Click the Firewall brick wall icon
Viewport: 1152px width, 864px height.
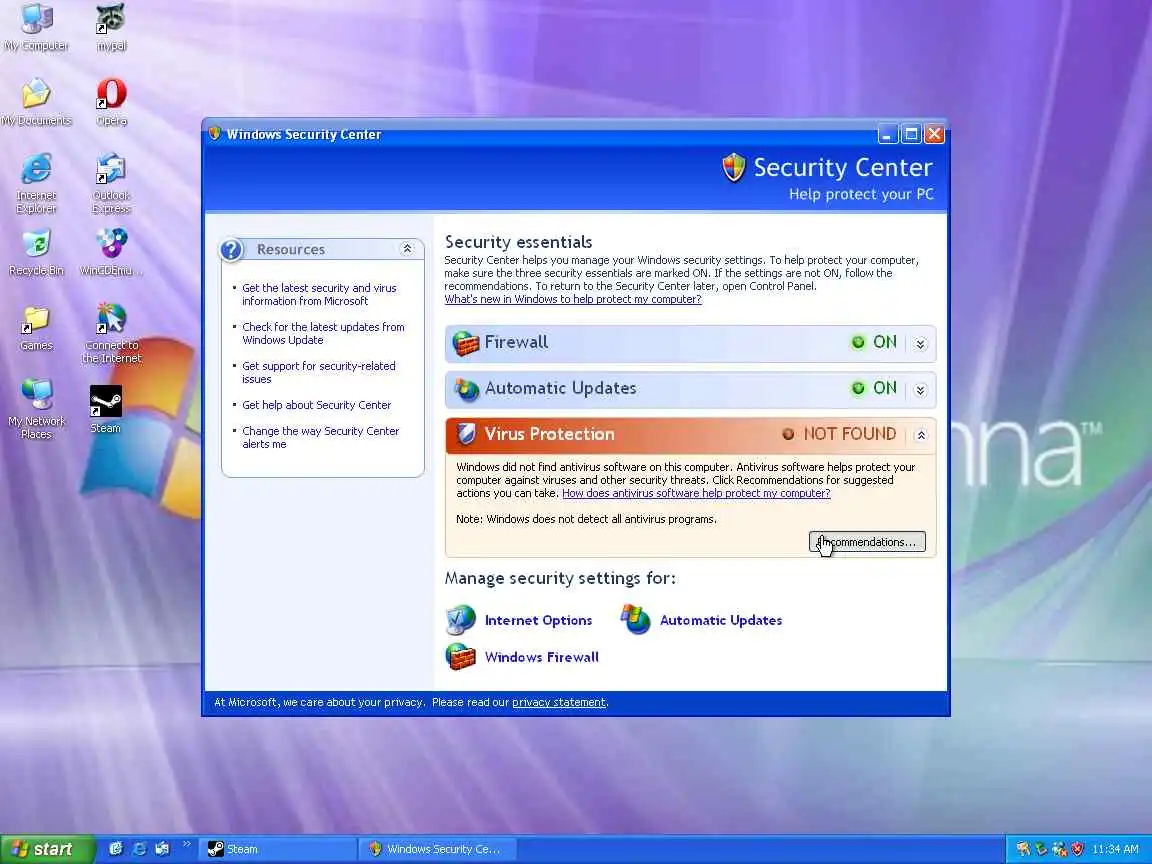pyautogui.click(x=466, y=343)
